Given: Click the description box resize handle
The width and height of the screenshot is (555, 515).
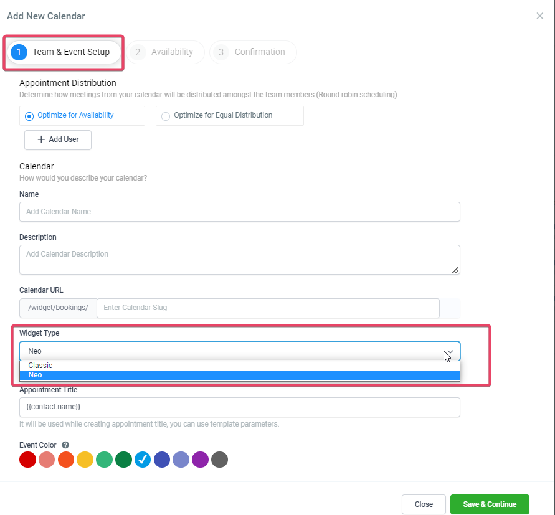Looking at the screenshot, I should (455, 270).
